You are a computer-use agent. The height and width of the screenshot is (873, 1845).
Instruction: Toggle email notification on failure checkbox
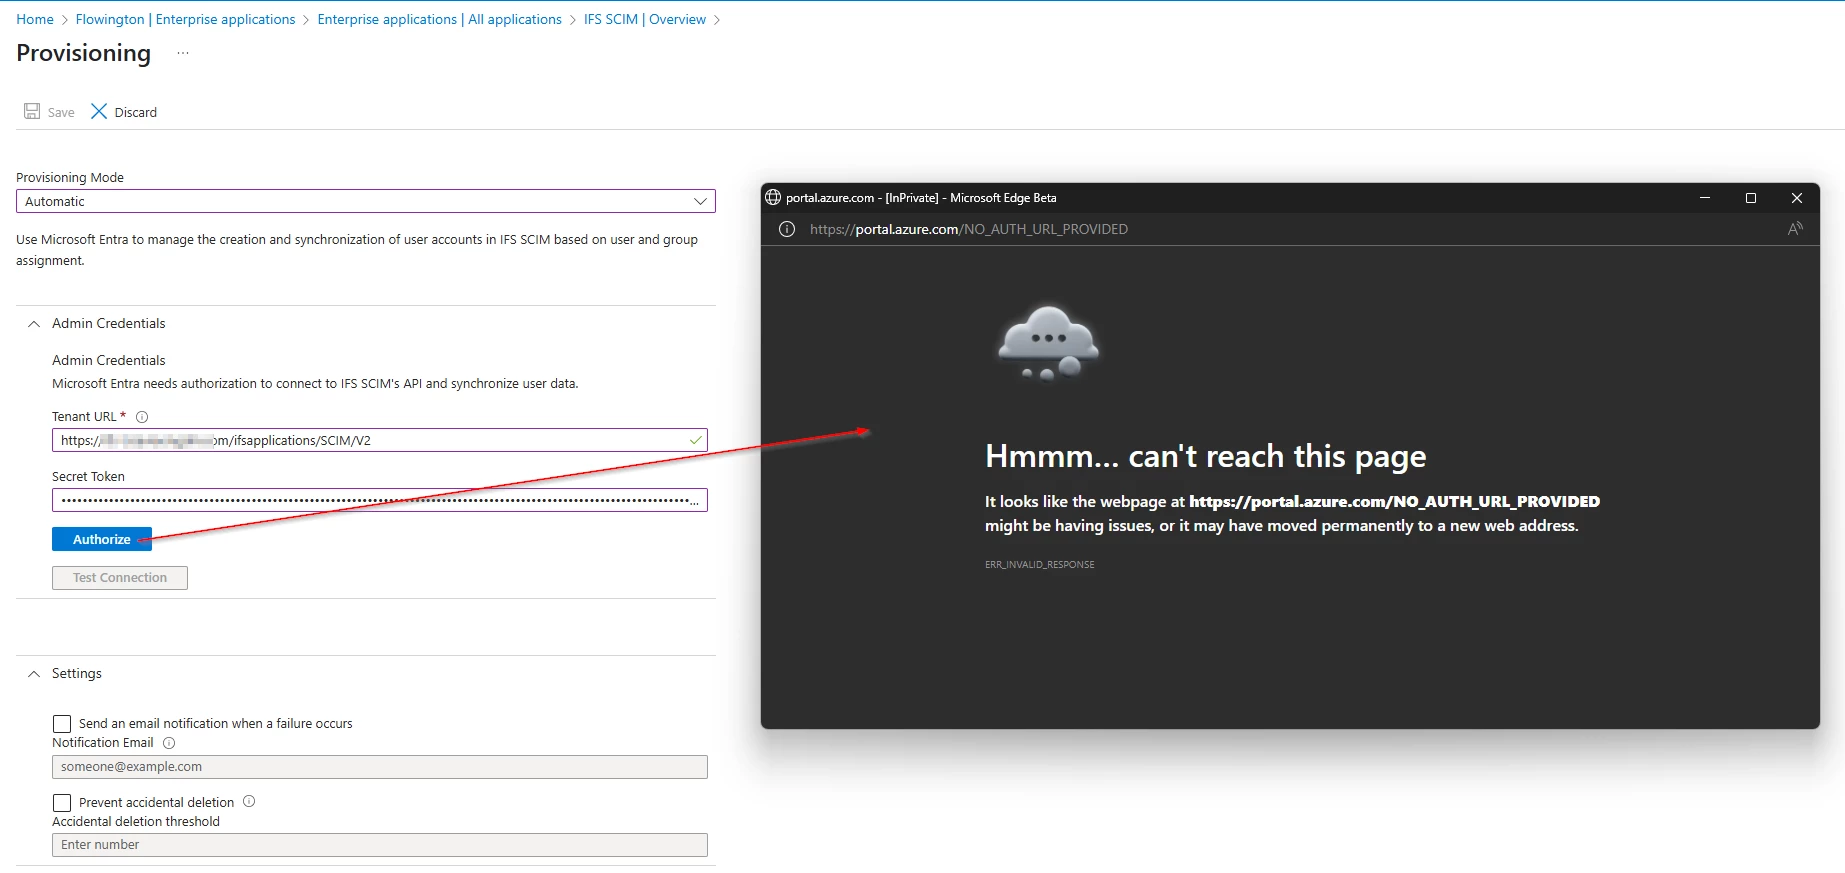pyautogui.click(x=62, y=724)
